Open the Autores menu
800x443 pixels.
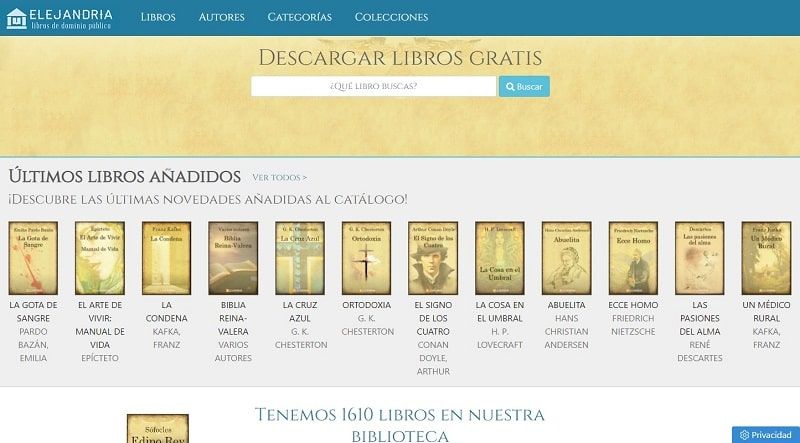(x=221, y=17)
